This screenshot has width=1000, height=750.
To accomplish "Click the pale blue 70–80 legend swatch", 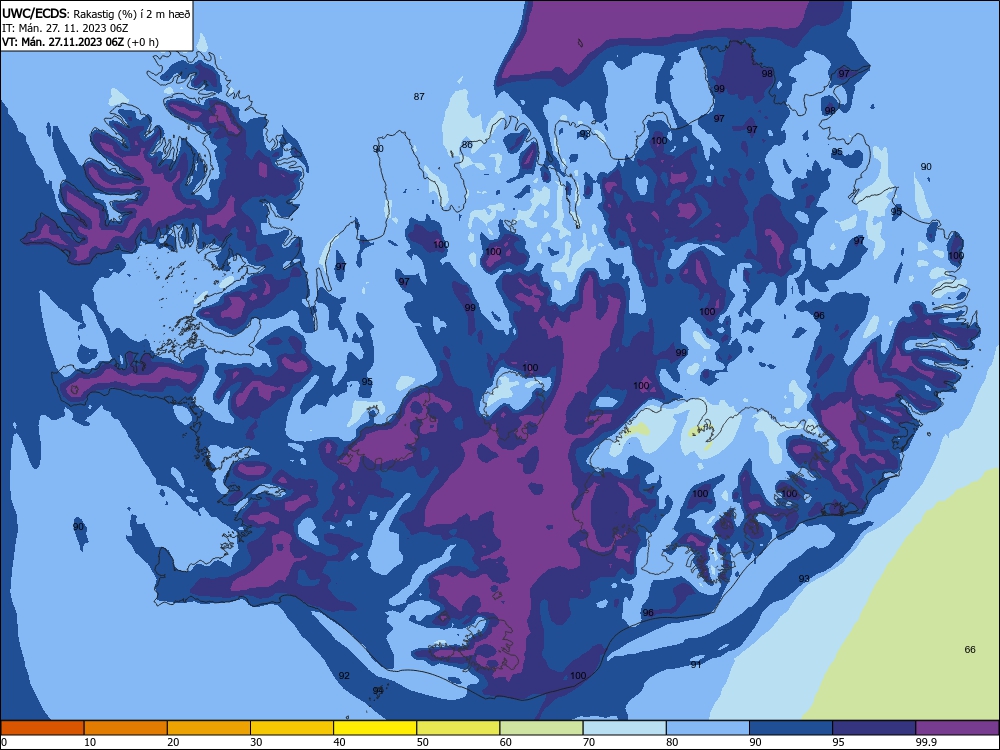I will point(625,728).
